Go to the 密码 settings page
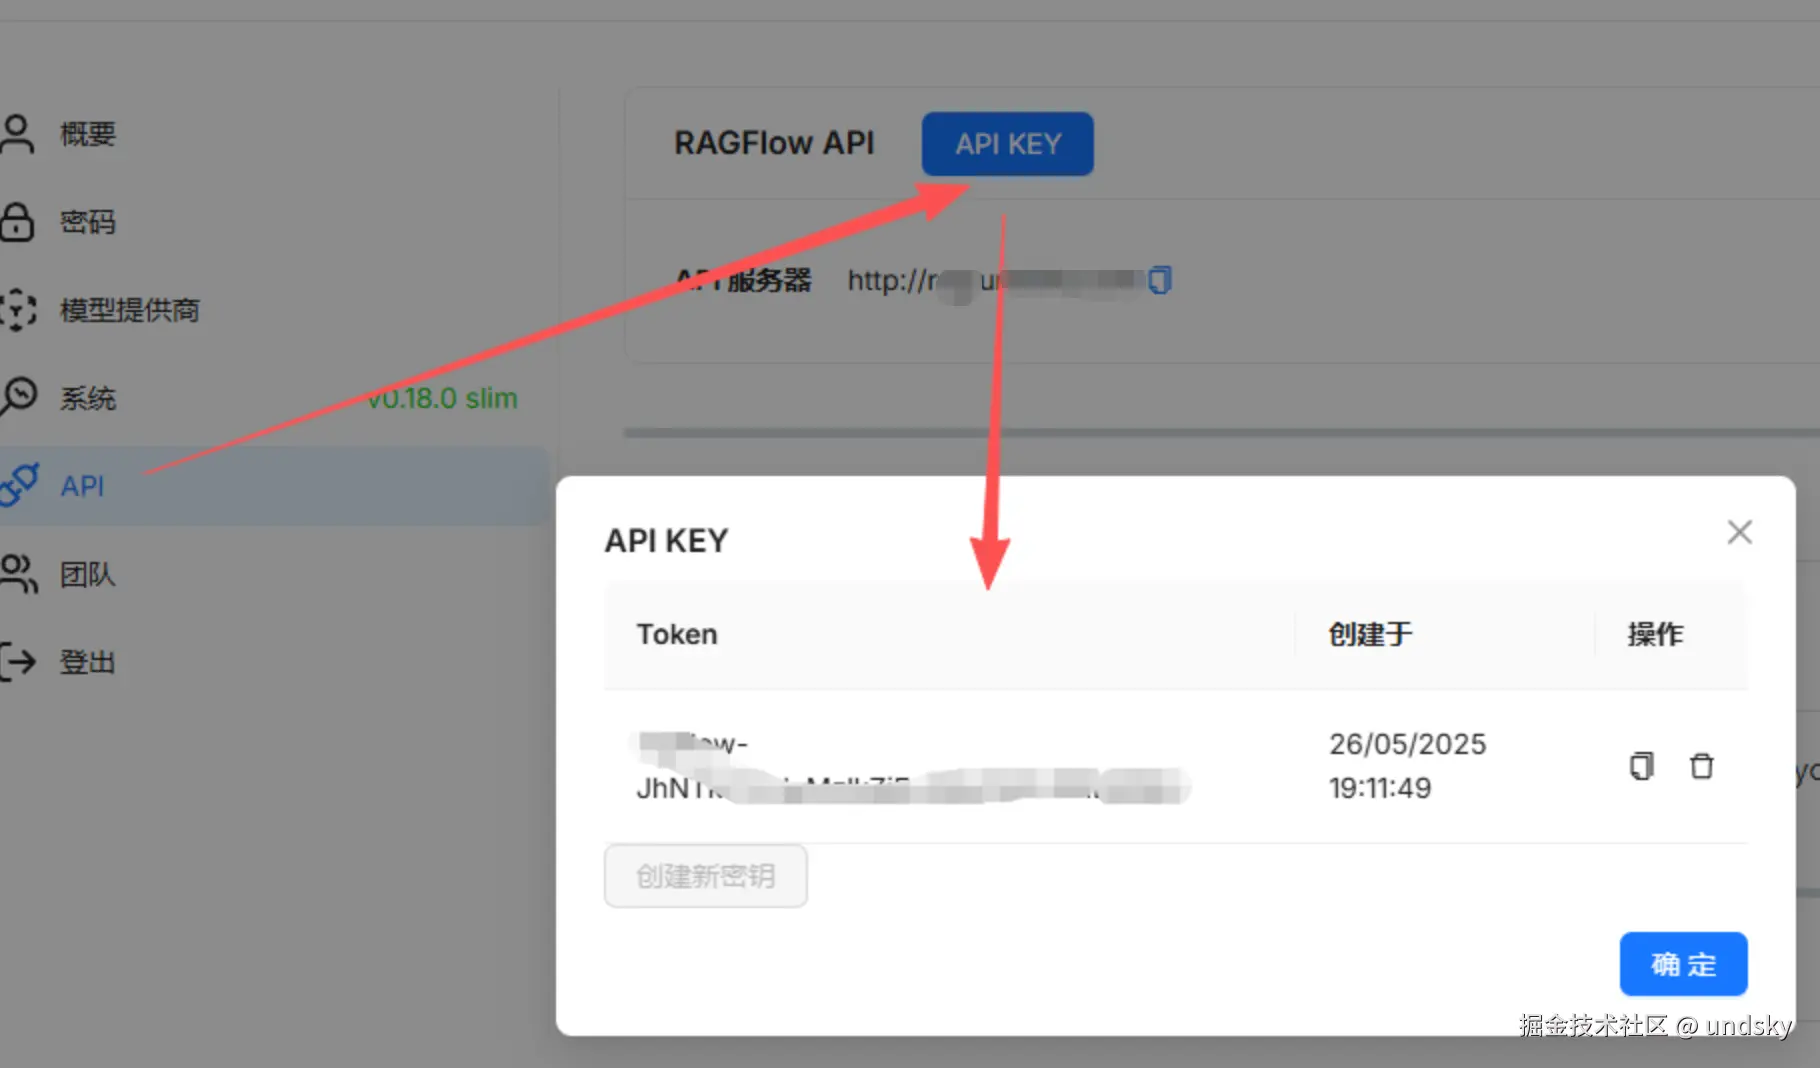Viewport: 1820px width, 1068px height. (x=88, y=222)
